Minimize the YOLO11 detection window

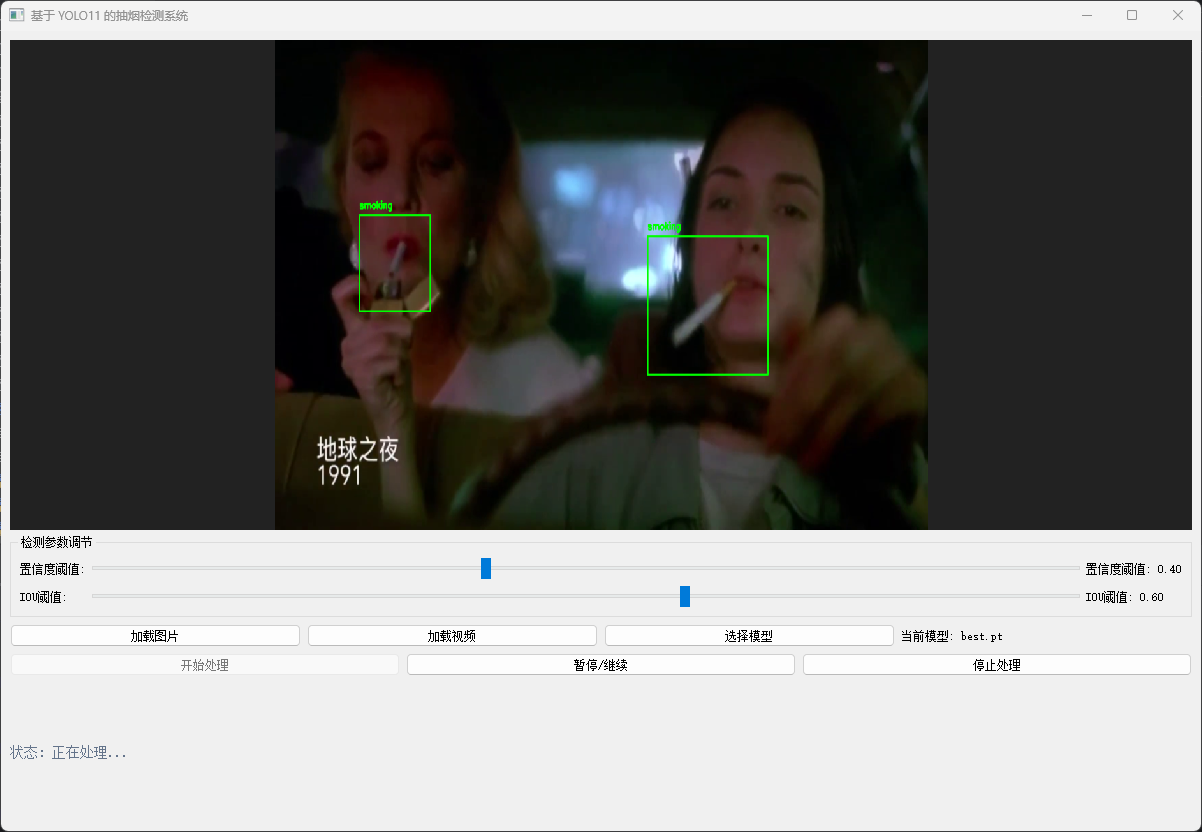point(1086,16)
